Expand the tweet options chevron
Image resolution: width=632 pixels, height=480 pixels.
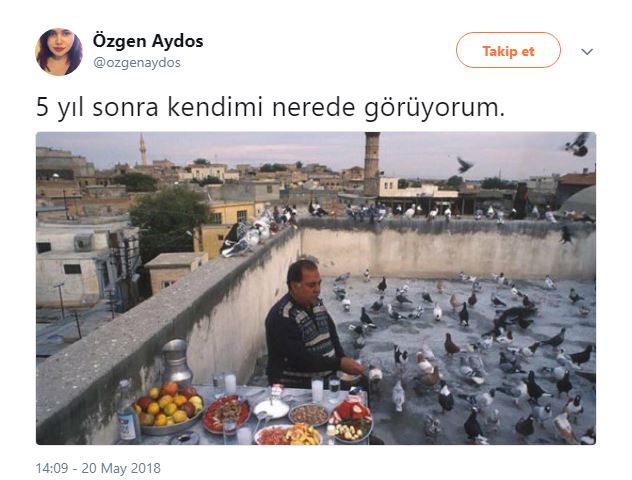(587, 52)
